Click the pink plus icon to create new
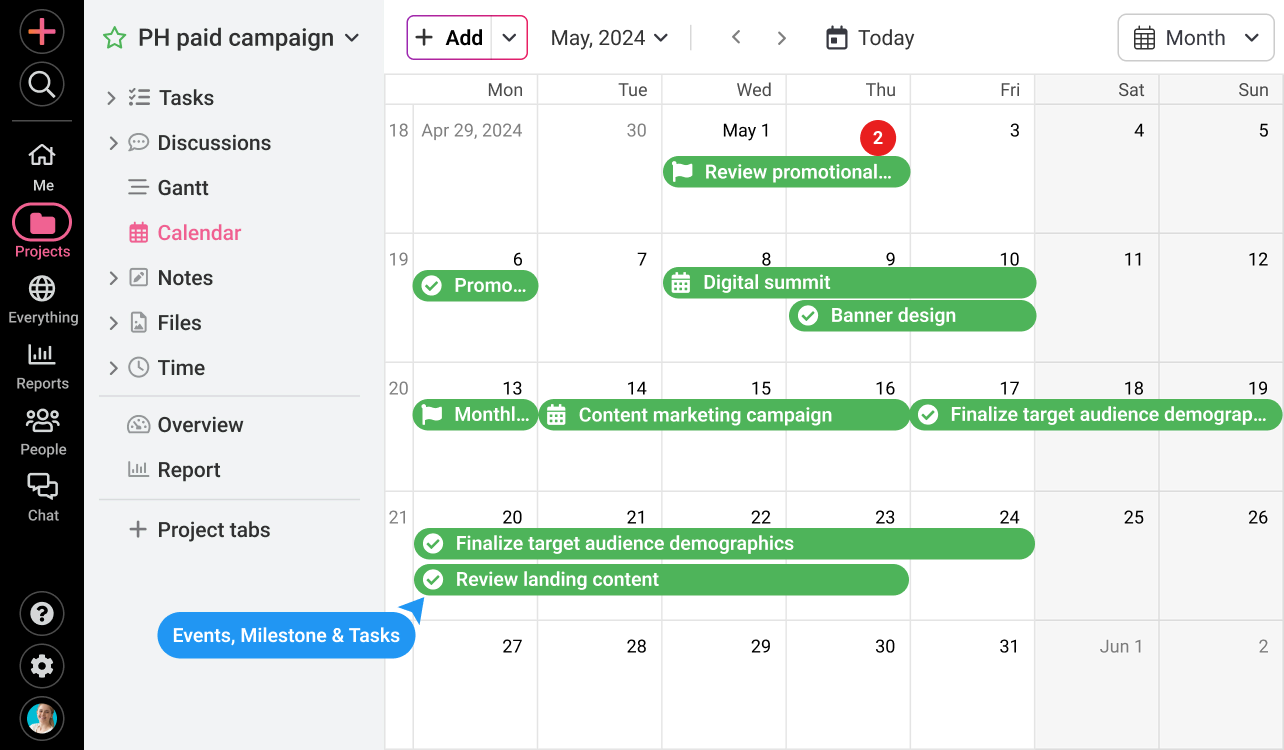Viewport: 1284px width, 750px height. [x=41, y=31]
